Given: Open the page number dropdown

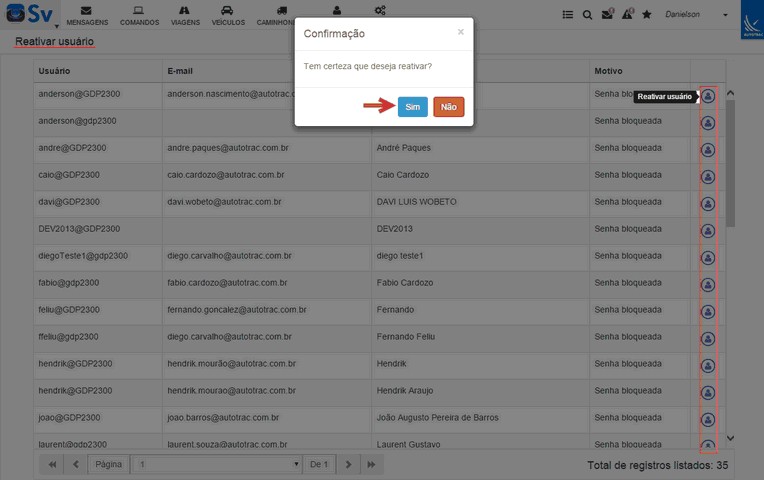Looking at the screenshot, I should pos(217,464).
